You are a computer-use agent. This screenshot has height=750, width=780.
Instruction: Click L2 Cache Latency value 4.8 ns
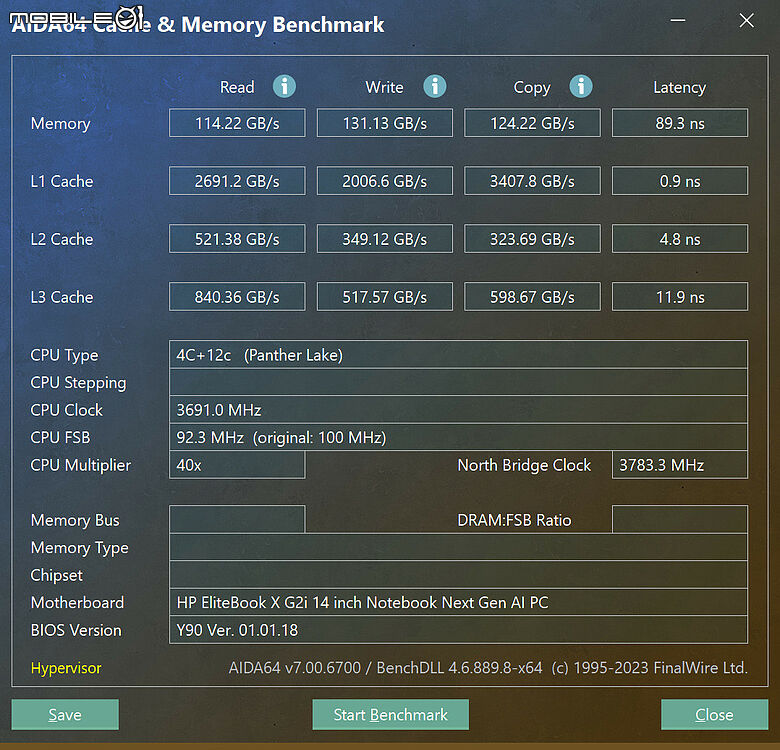click(x=680, y=239)
